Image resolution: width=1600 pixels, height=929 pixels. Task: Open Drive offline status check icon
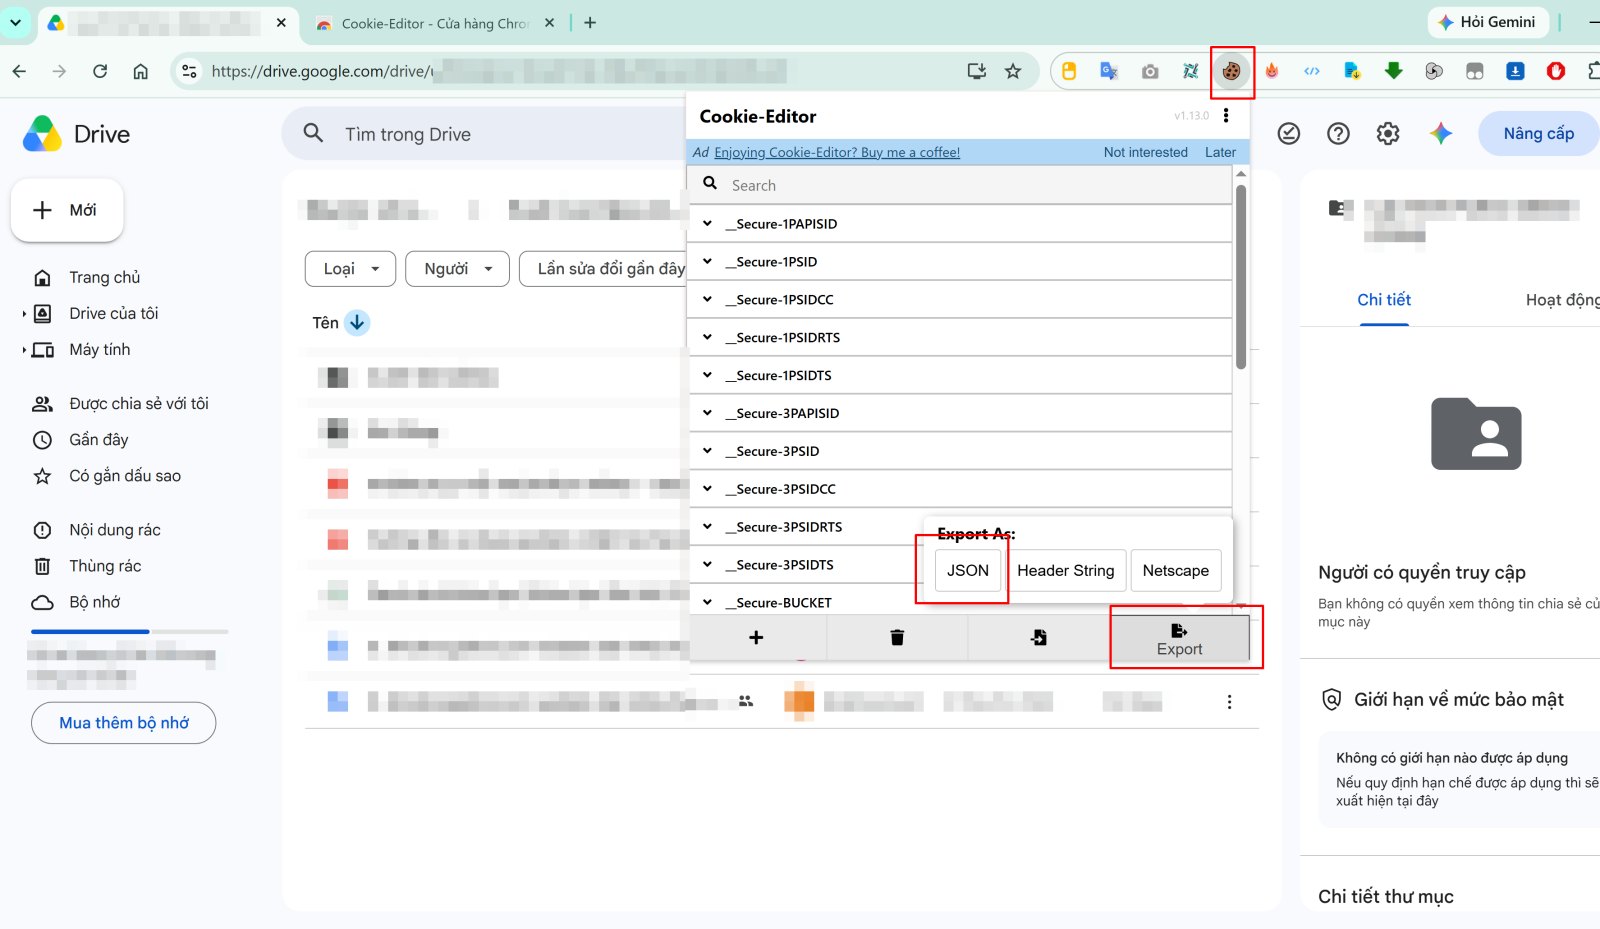click(x=1289, y=133)
